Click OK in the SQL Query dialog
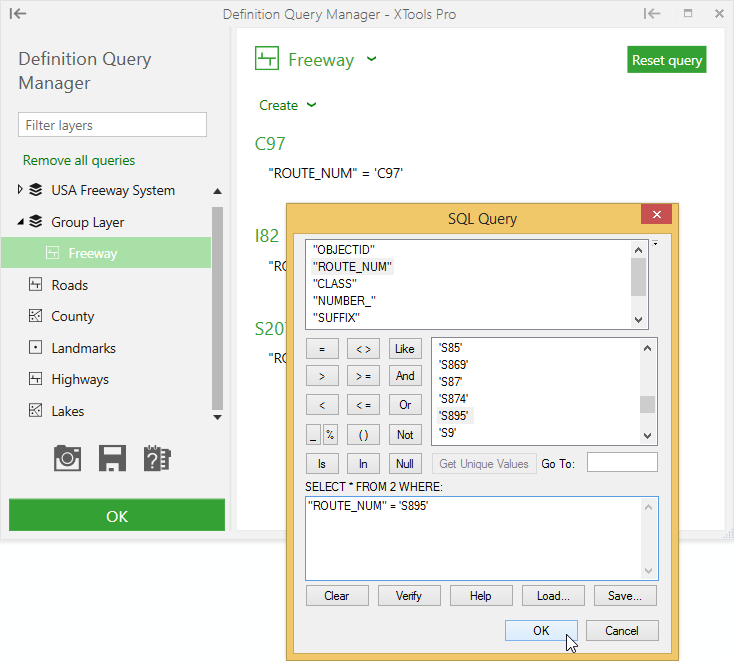Image resolution: width=734 pixels, height=661 pixels. (541, 631)
